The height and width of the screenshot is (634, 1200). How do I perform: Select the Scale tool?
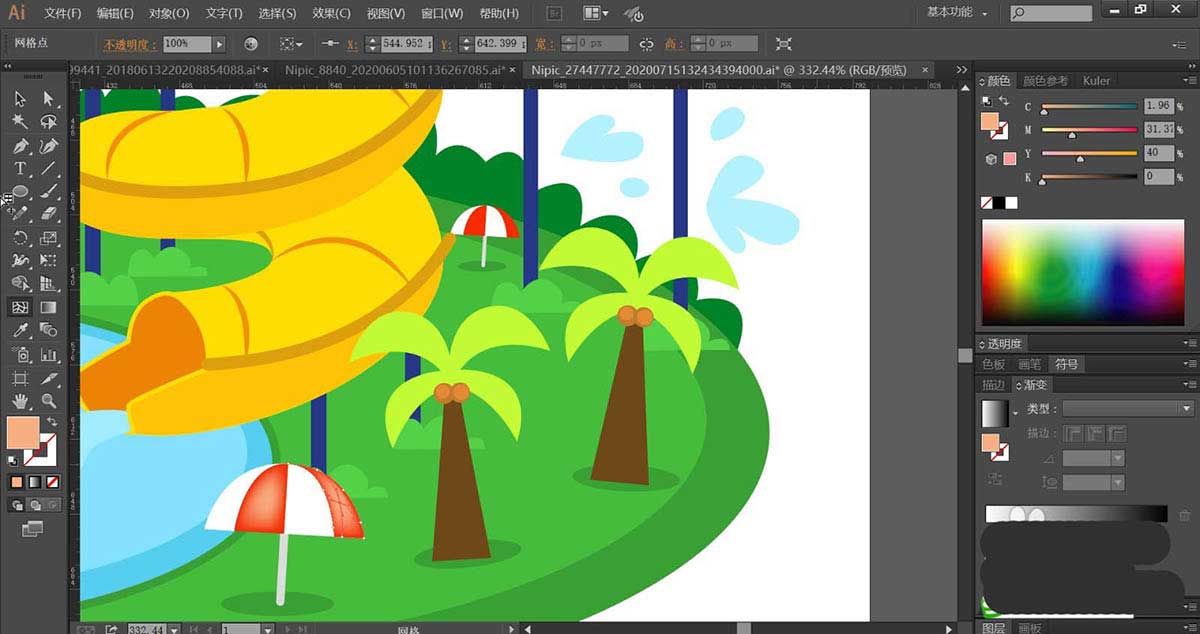[48, 238]
